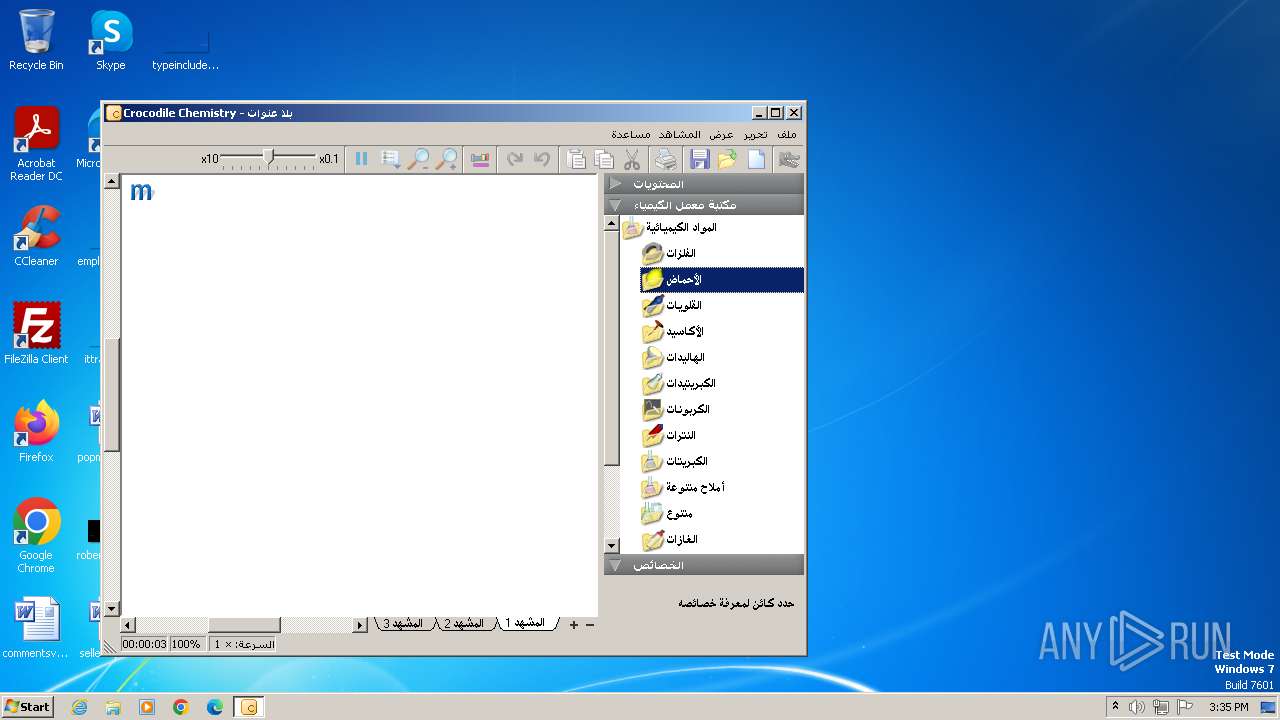Viewport: 1280px width, 720px height.
Task: Open the متنوع folder
Action: [668, 514]
